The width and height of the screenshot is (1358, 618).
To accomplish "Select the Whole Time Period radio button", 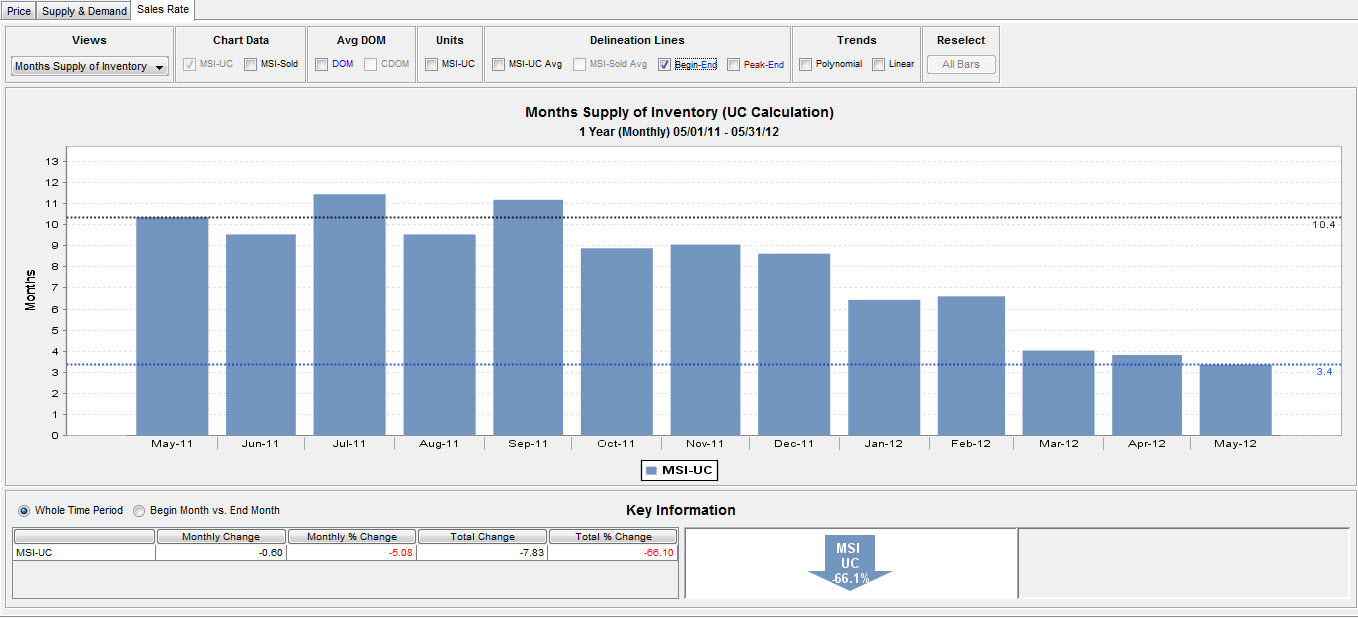I will click(x=24, y=510).
